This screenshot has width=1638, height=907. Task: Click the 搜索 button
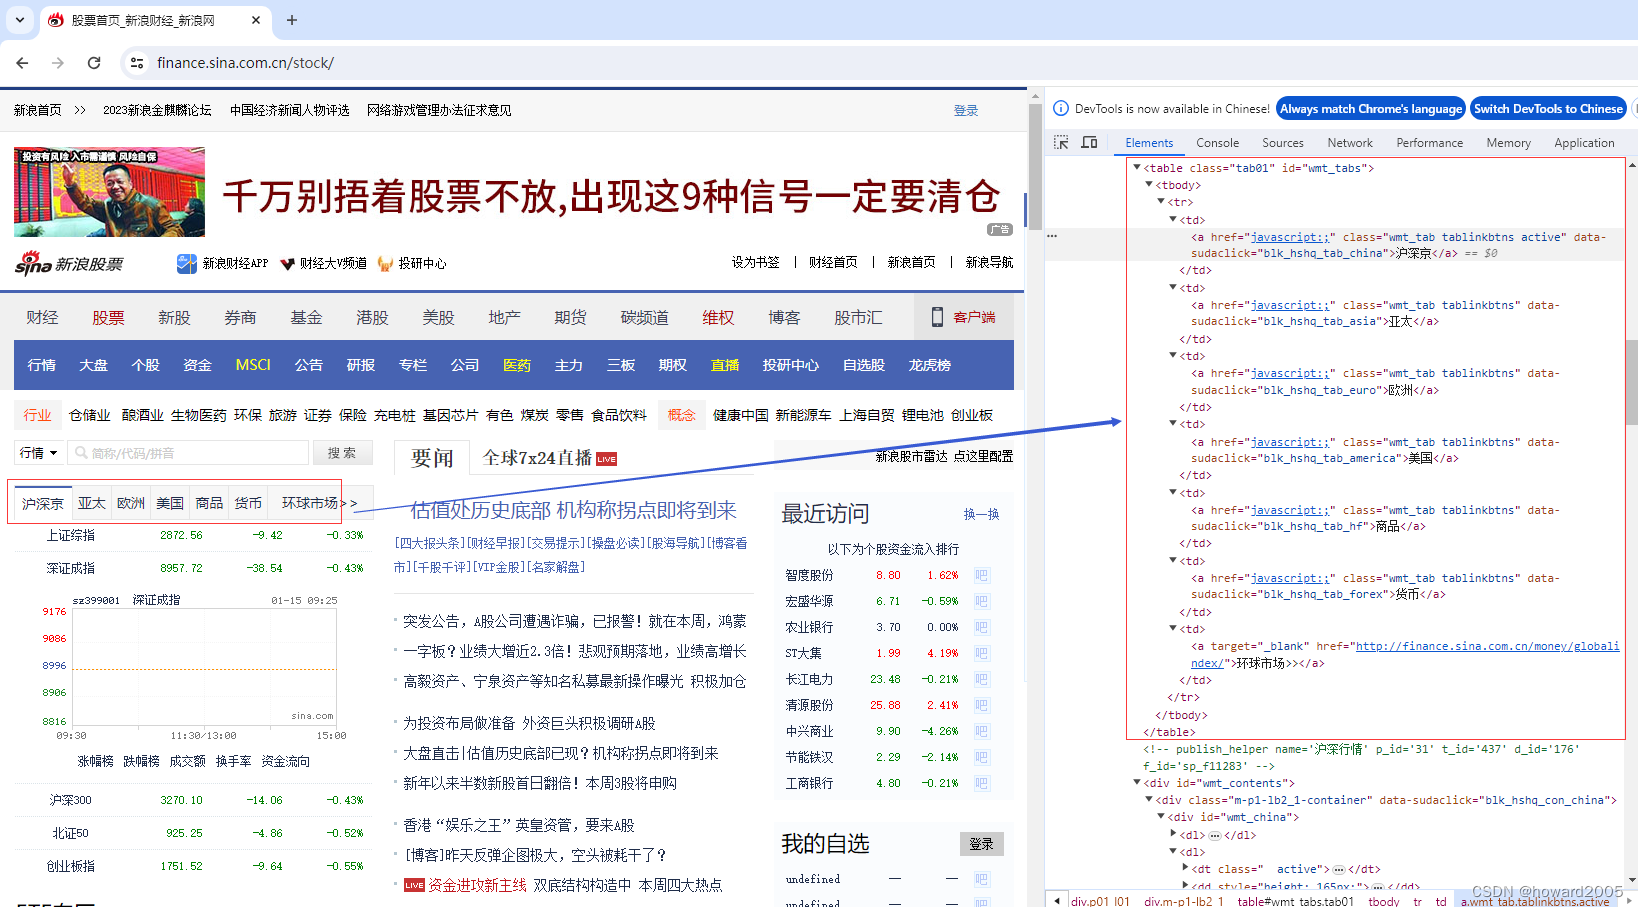click(342, 453)
